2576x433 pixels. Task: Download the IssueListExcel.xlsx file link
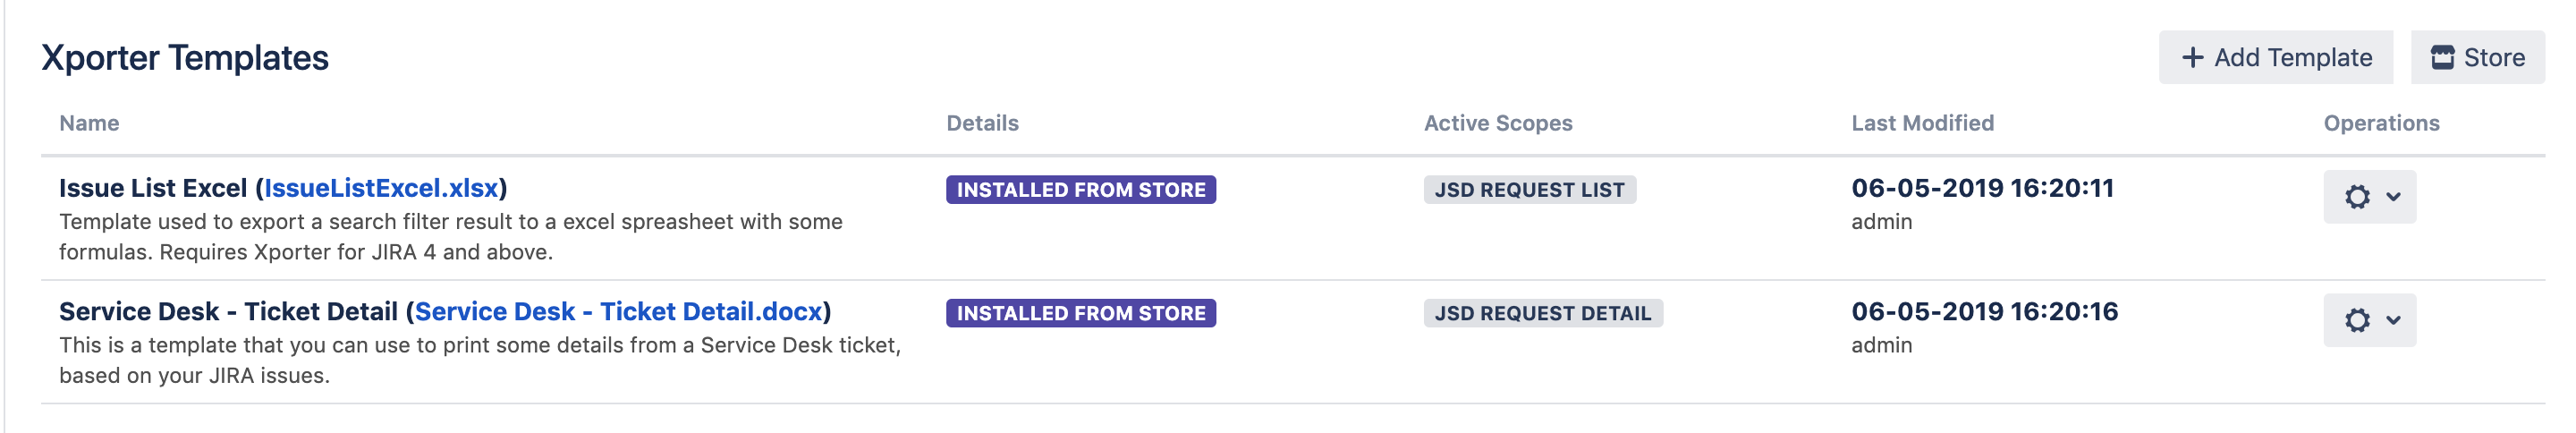click(381, 188)
